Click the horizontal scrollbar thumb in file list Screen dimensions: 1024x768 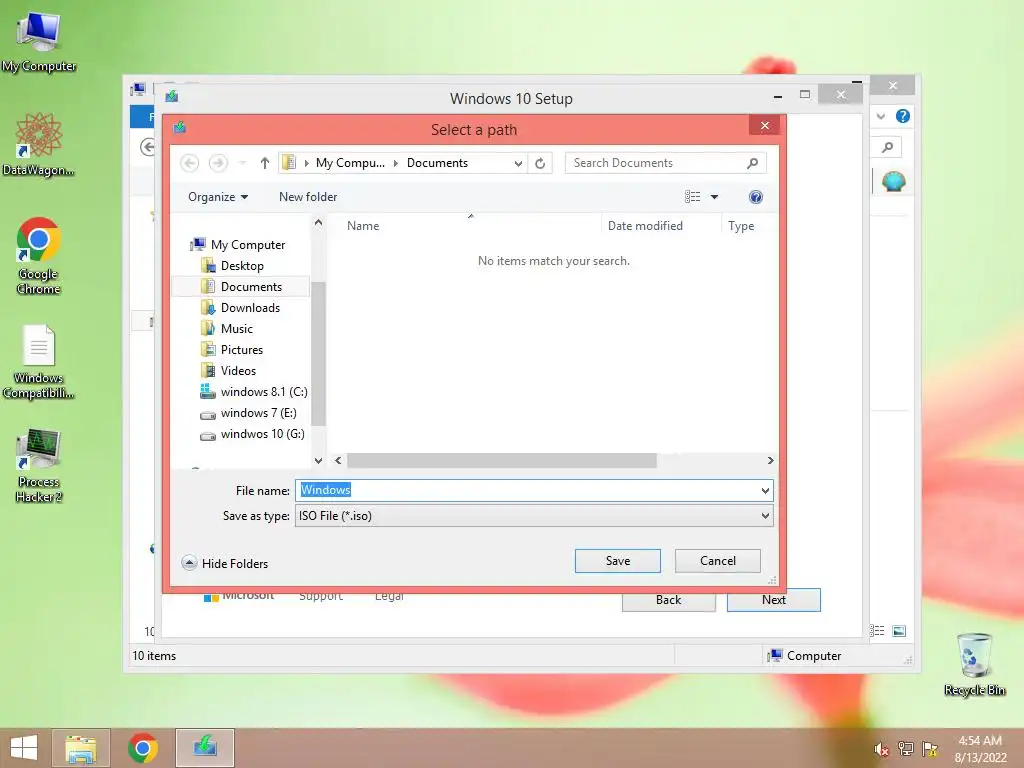(502, 460)
